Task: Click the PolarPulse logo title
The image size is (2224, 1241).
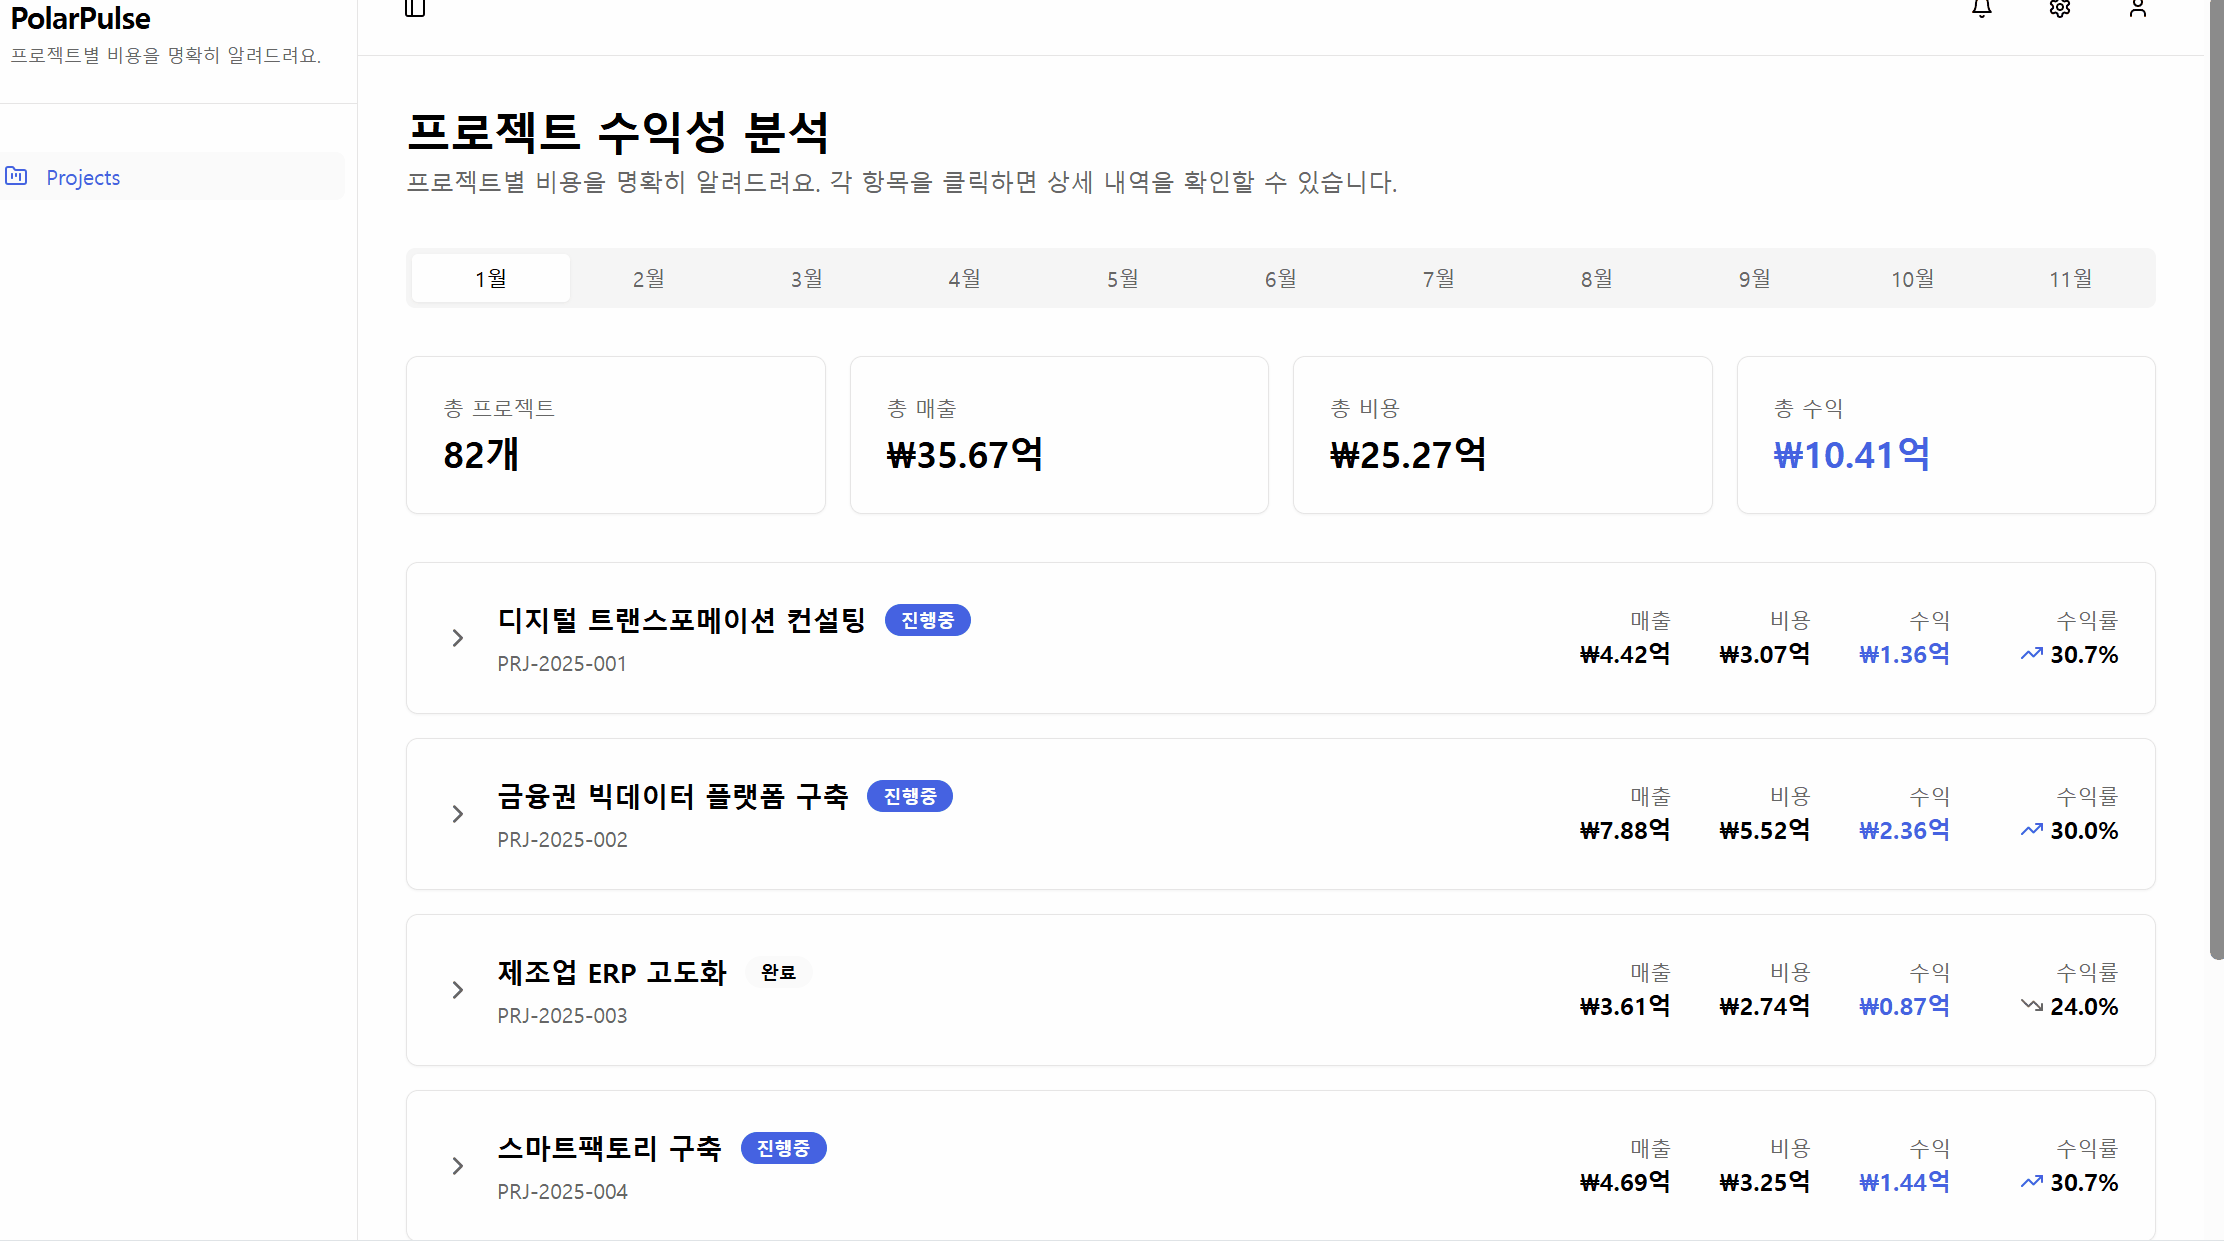Action: [x=80, y=18]
